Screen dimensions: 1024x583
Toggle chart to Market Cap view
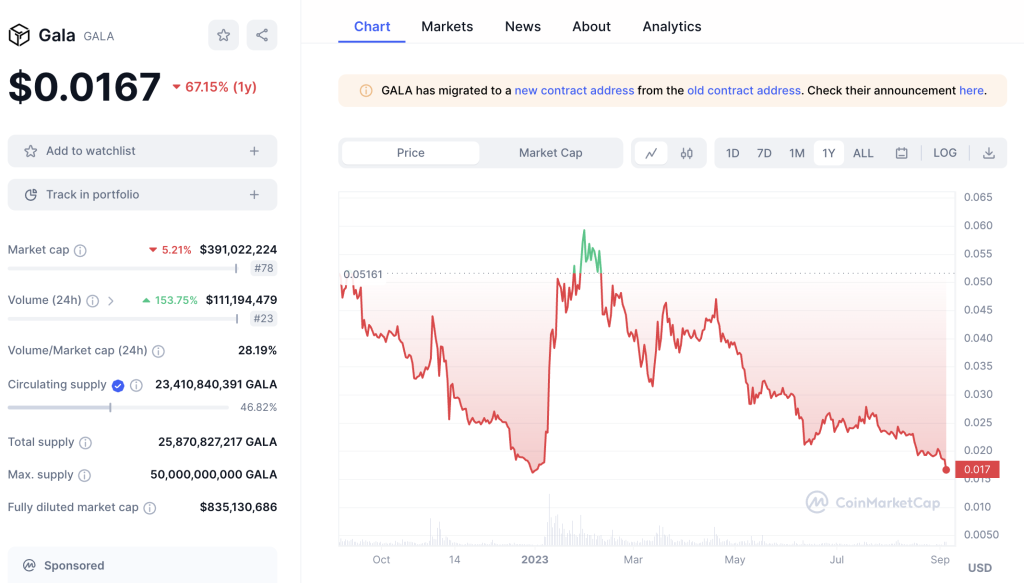(551, 153)
